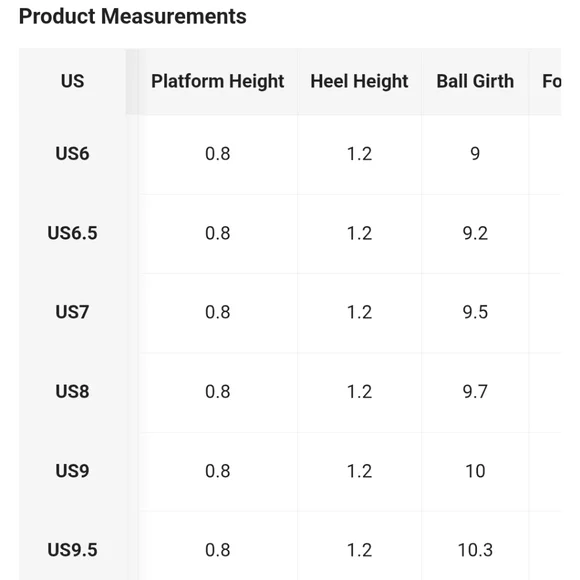Screen dimensions: 580x580
Task: Select the US8 size row label
Action: point(72,391)
